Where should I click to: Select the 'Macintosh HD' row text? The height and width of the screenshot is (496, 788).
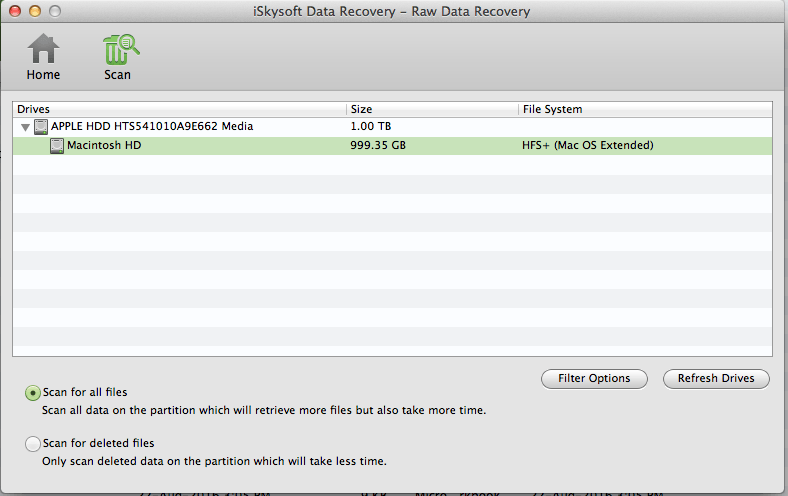(104, 145)
